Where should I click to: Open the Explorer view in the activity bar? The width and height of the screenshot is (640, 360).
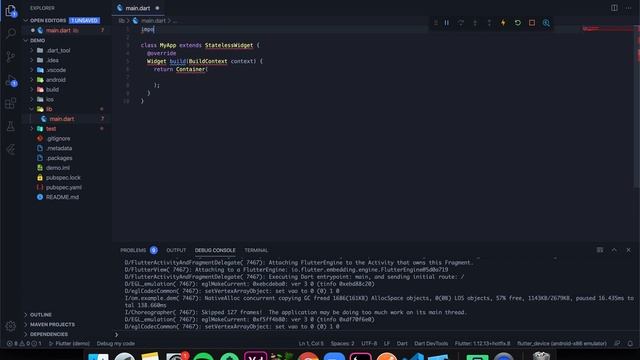coord(11,11)
